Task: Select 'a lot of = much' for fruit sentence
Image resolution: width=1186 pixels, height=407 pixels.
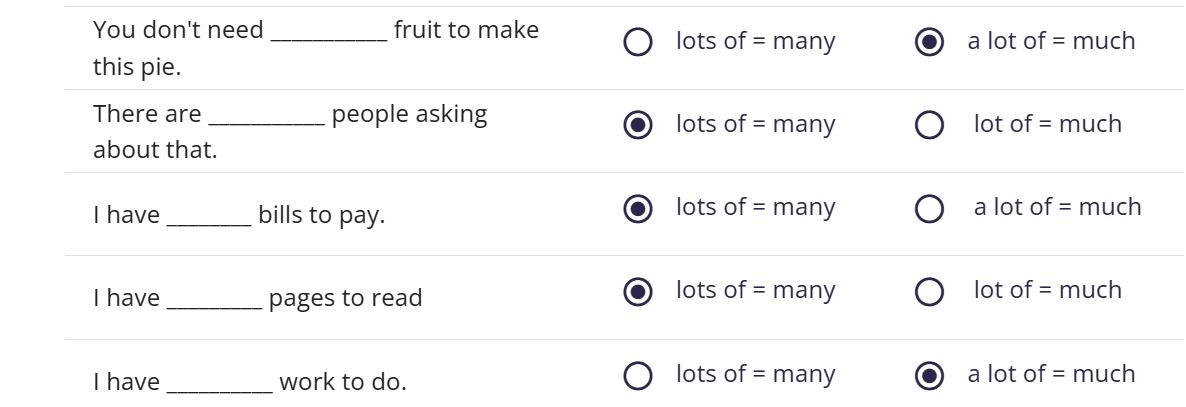Action: coord(929,42)
